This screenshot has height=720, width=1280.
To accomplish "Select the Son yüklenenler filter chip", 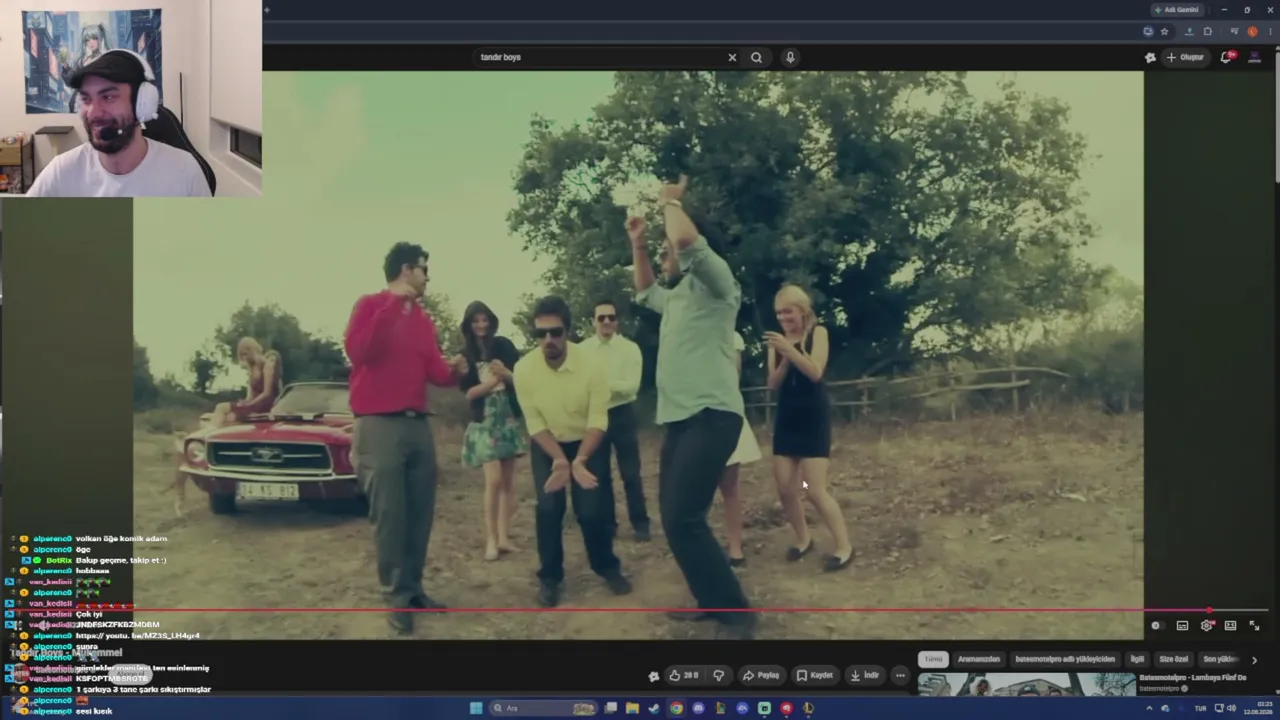I will pyautogui.click(x=1220, y=659).
